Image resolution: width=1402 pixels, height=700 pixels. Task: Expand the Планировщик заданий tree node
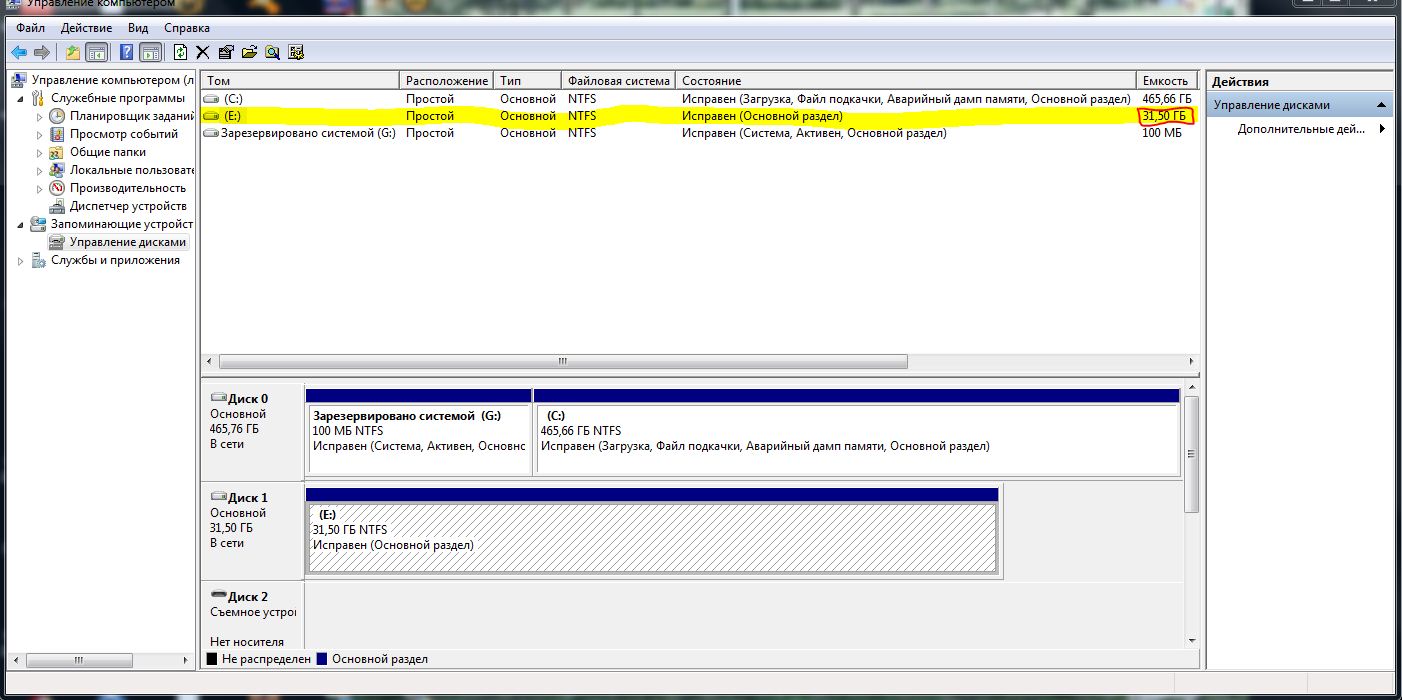tap(40, 116)
